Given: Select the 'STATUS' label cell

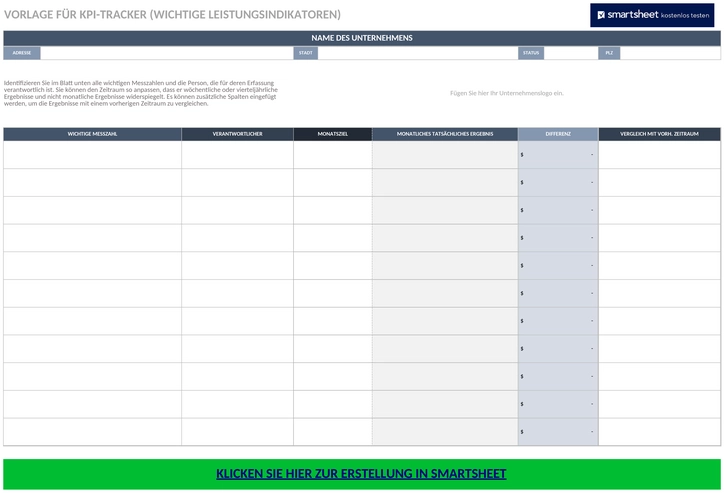Looking at the screenshot, I should [531, 53].
